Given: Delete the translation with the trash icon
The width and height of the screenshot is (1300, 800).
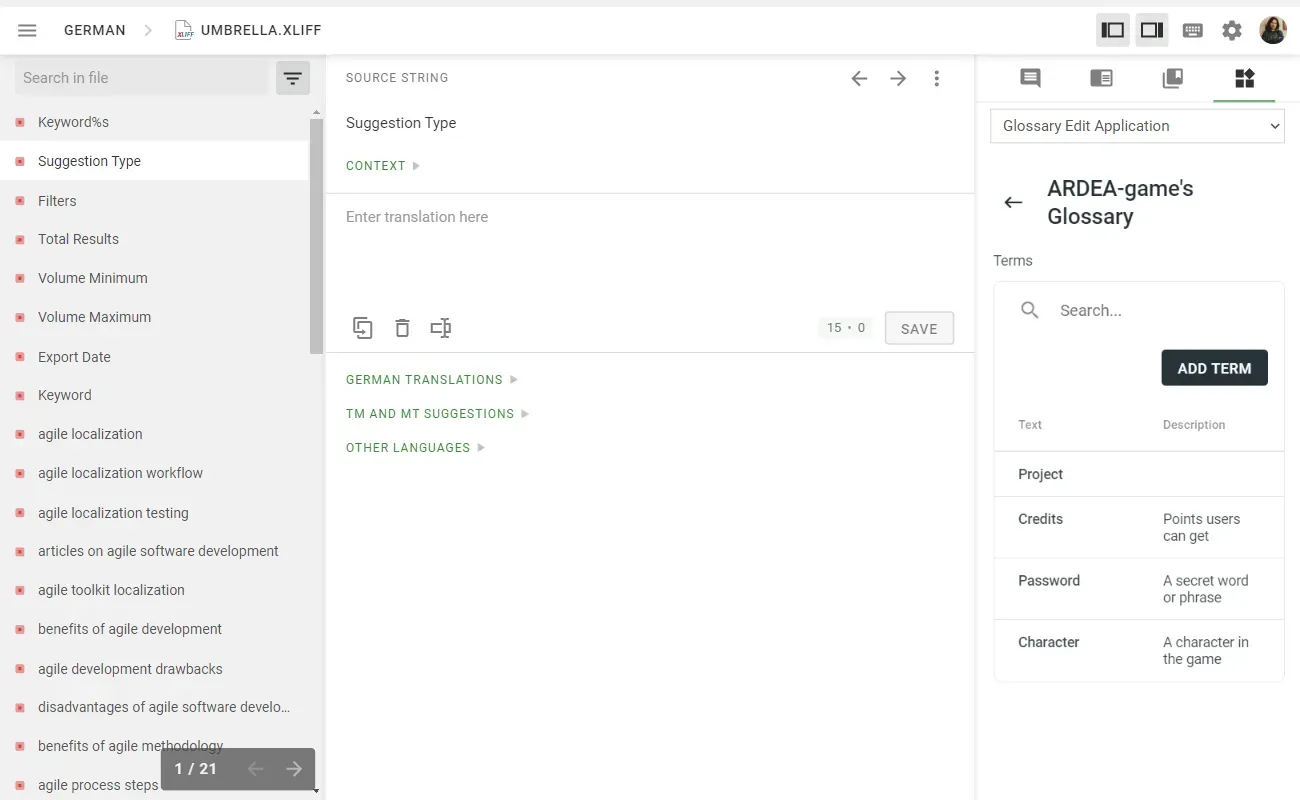Looking at the screenshot, I should [402, 327].
